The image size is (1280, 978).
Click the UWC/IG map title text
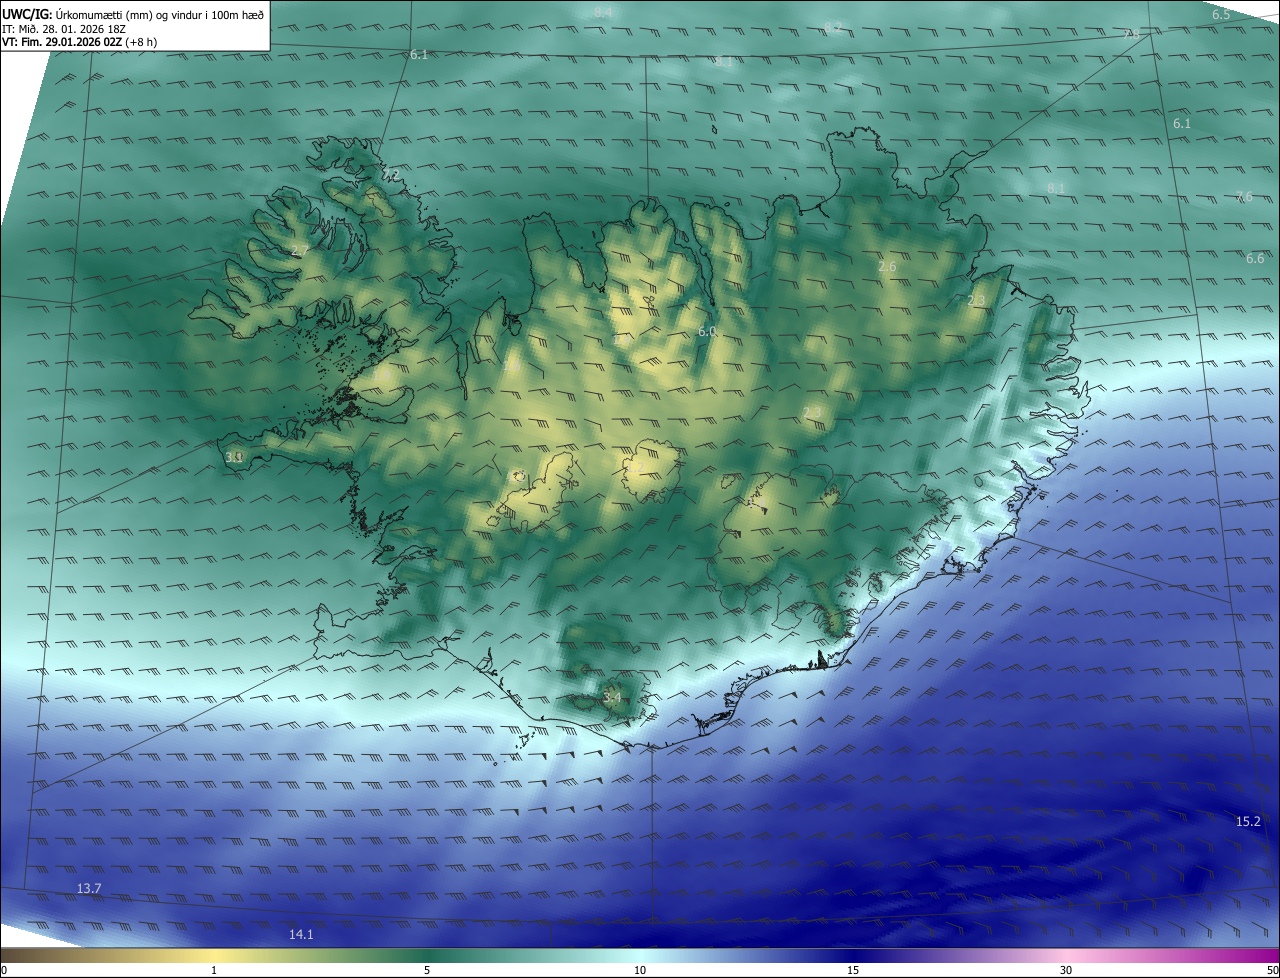tap(133, 13)
